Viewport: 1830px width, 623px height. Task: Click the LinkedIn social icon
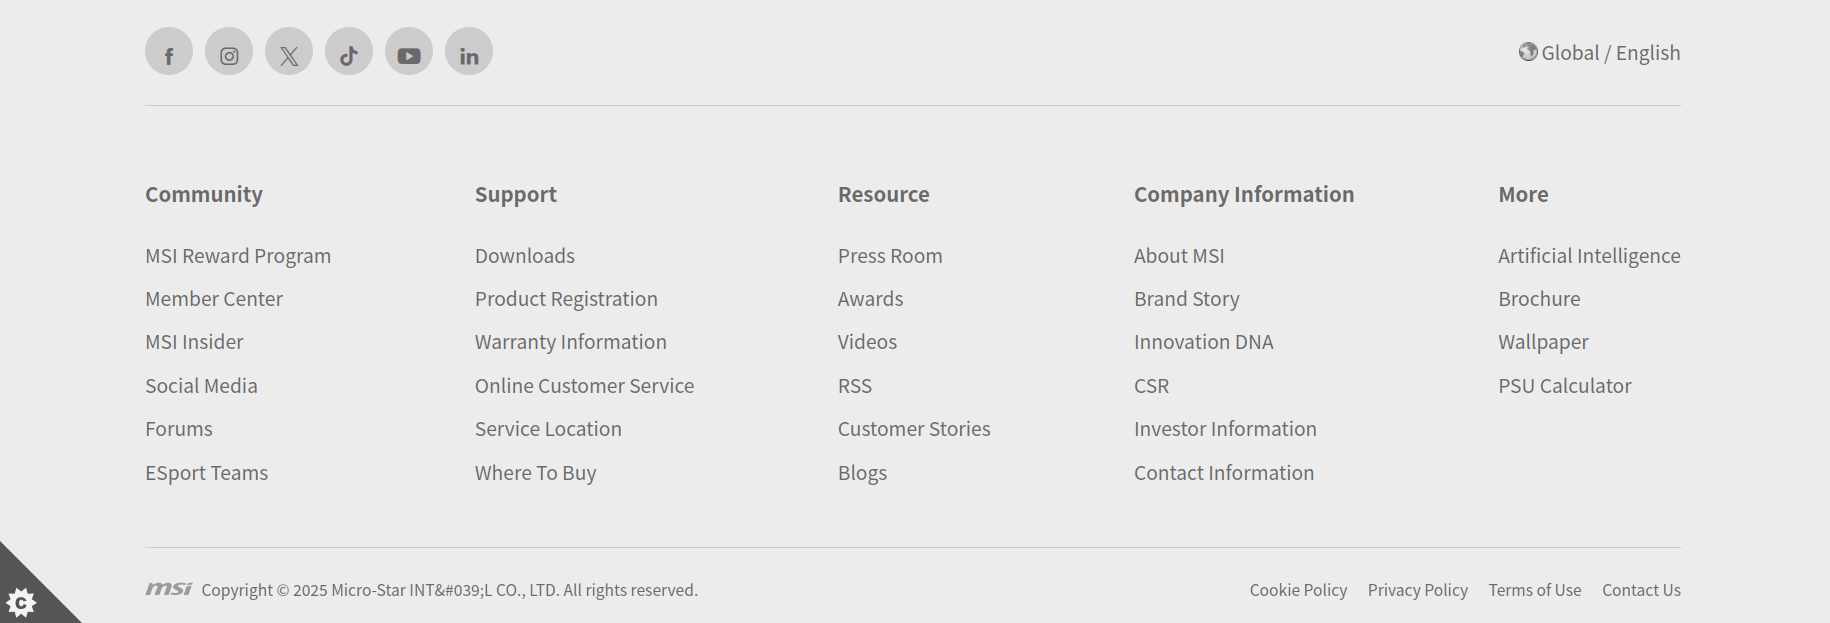coord(469,52)
